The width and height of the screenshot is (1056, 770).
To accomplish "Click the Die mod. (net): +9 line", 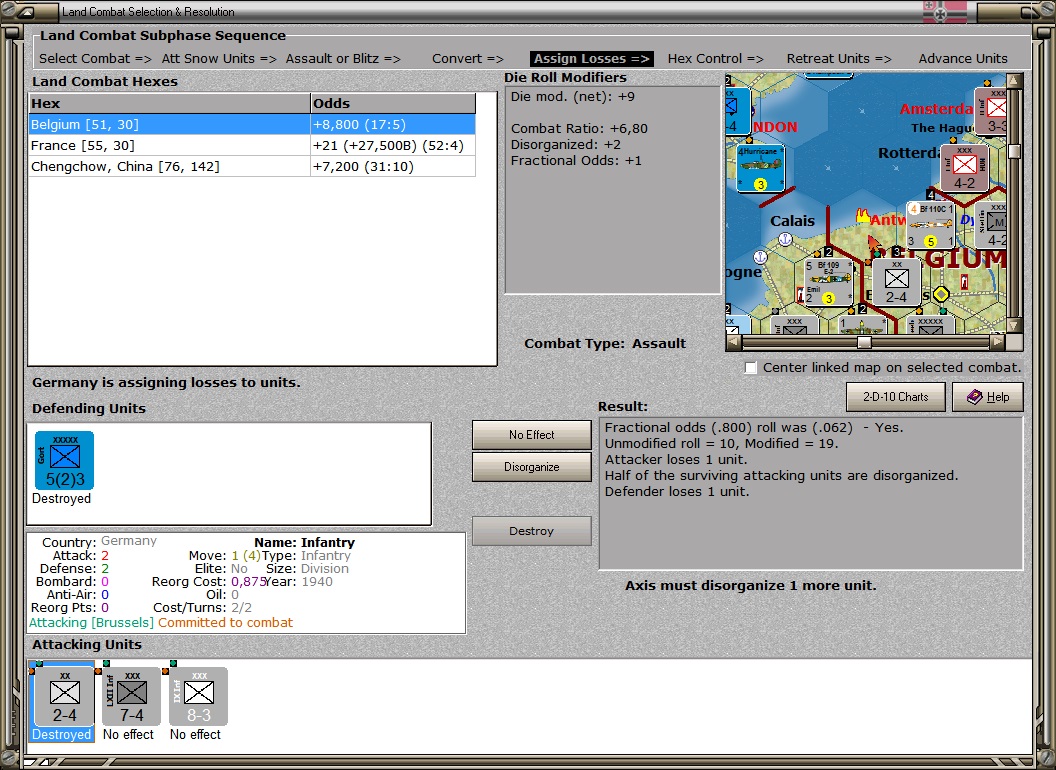I will click(x=572, y=96).
